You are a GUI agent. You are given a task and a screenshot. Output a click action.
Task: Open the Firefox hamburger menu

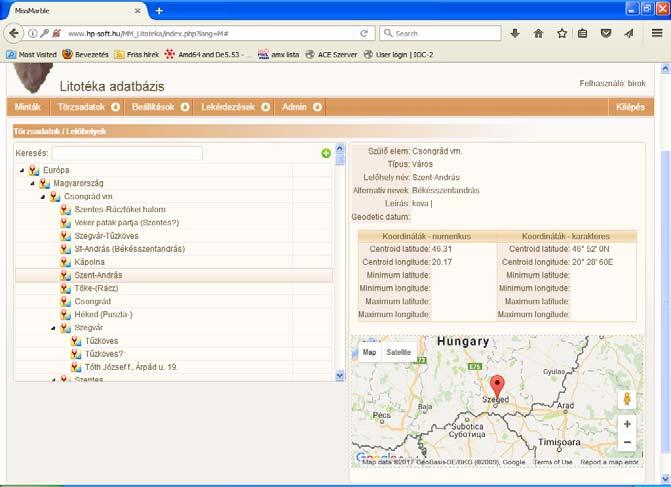tap(657, 33)
